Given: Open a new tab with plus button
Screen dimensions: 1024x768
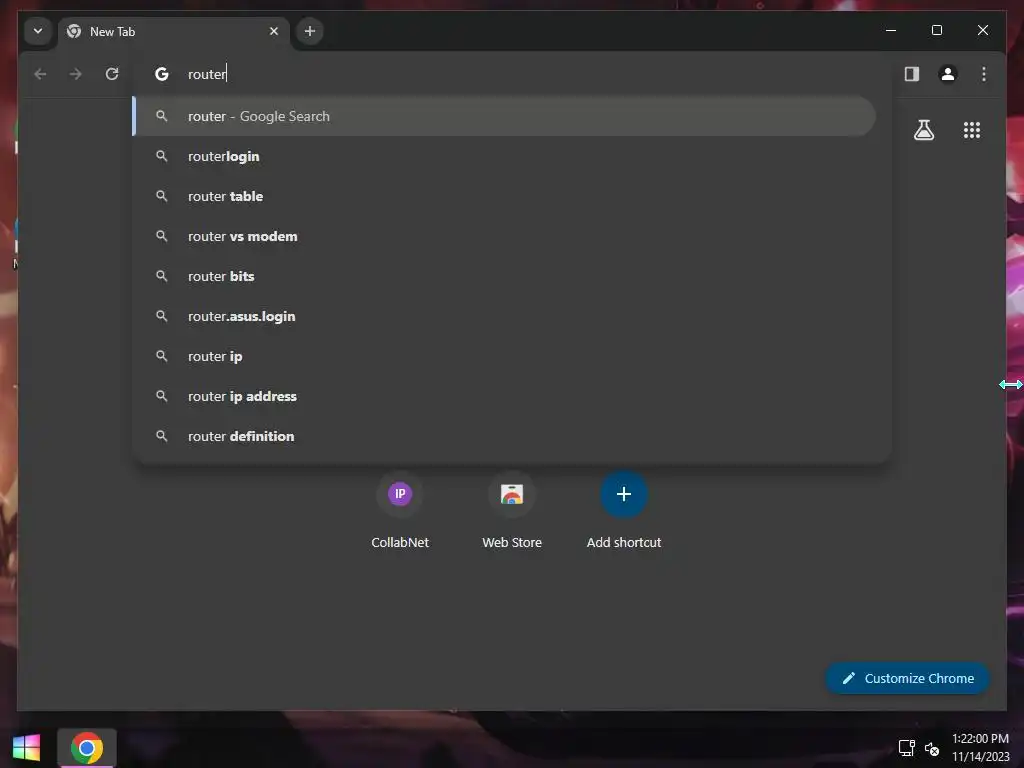Looking at the screenshot, I should pos(310,31).
